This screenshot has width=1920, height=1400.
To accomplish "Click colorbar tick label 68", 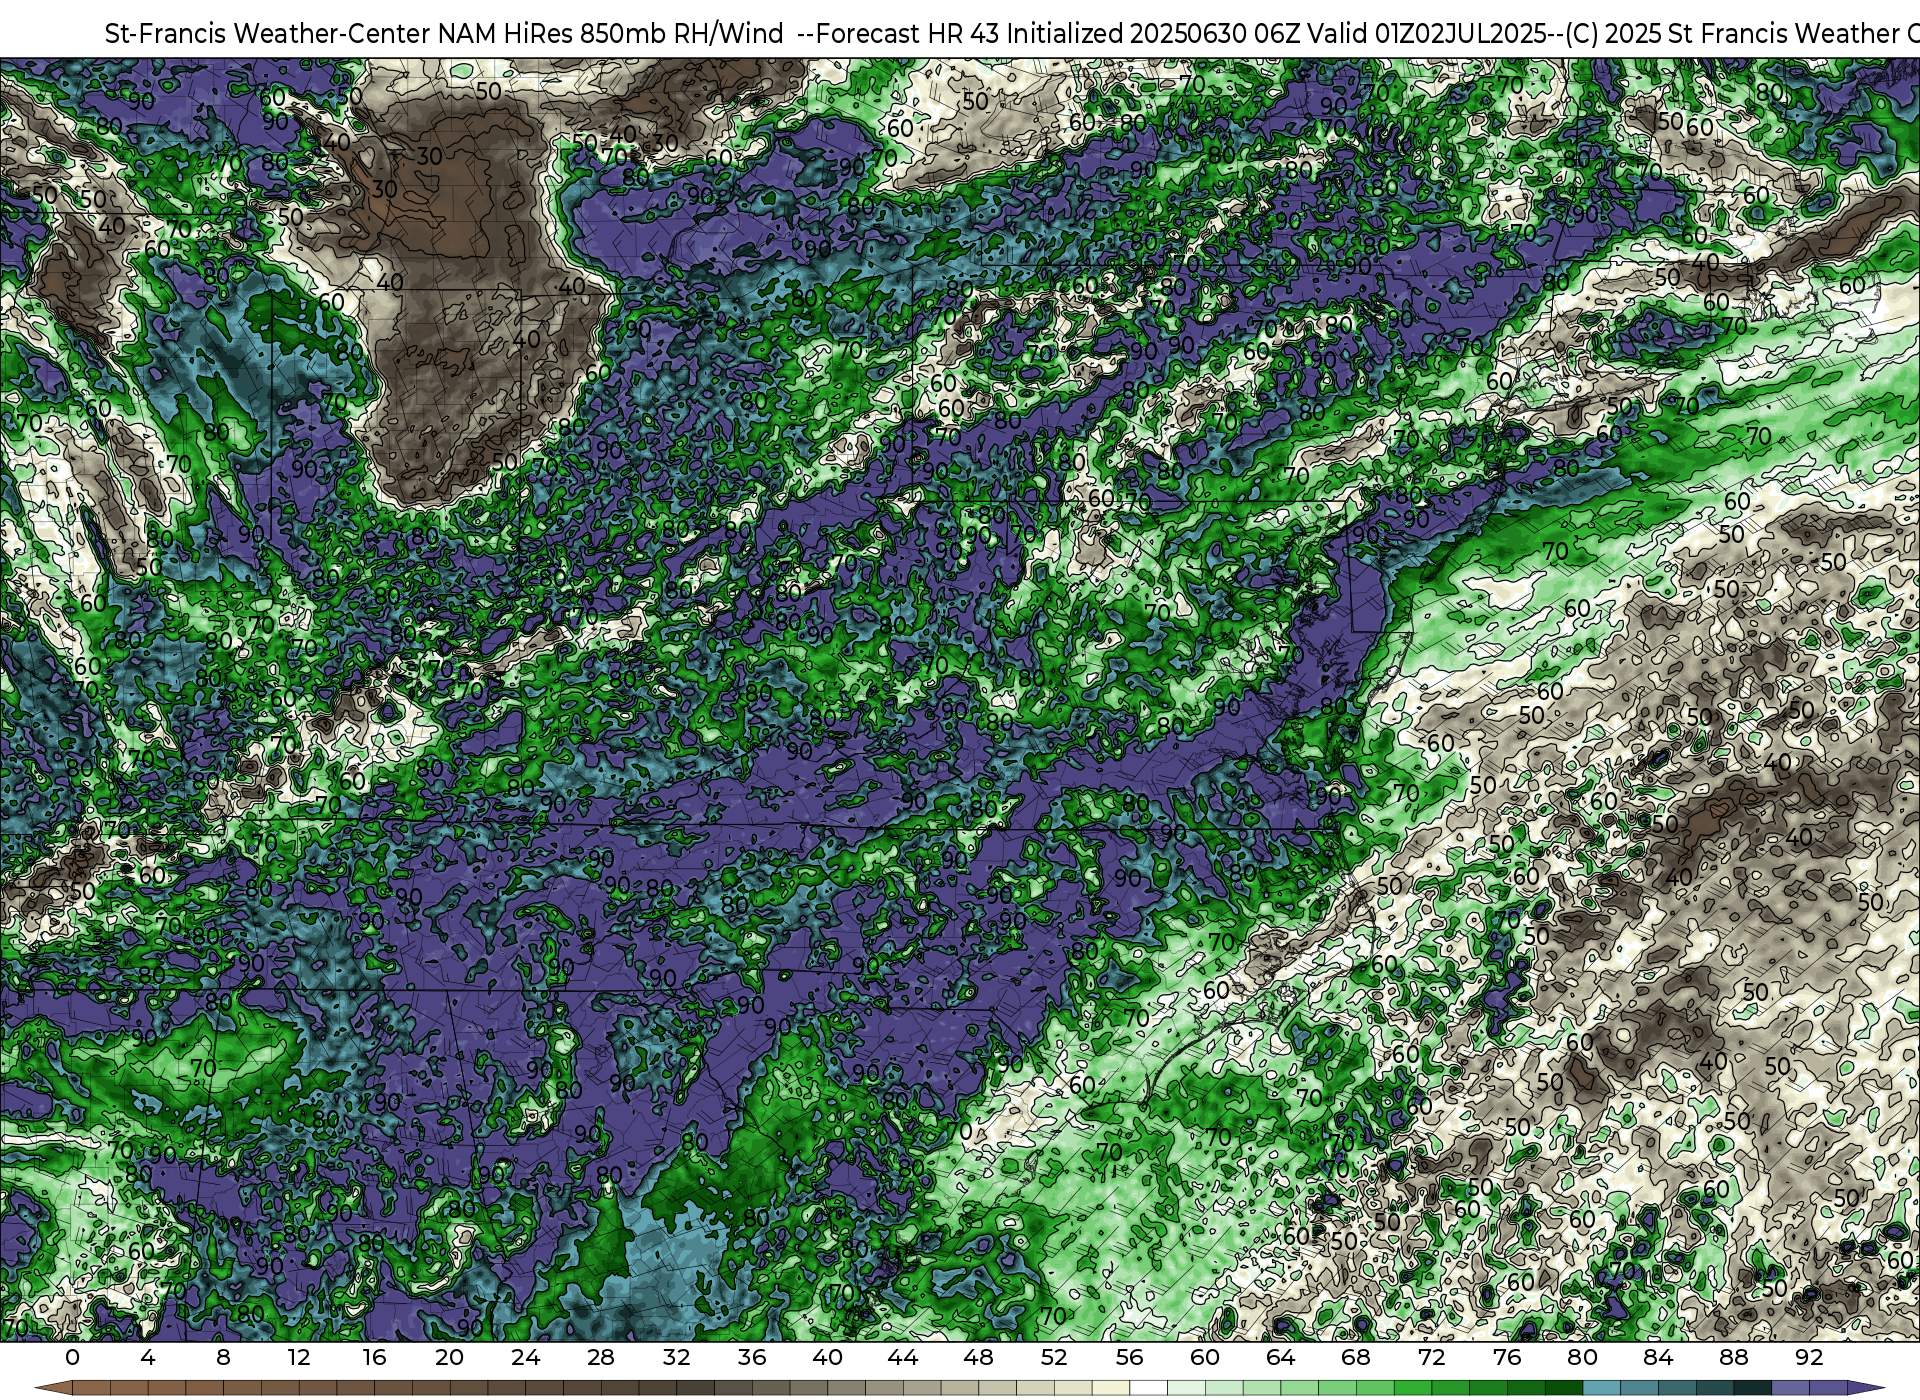I will coord(1356,1357).
